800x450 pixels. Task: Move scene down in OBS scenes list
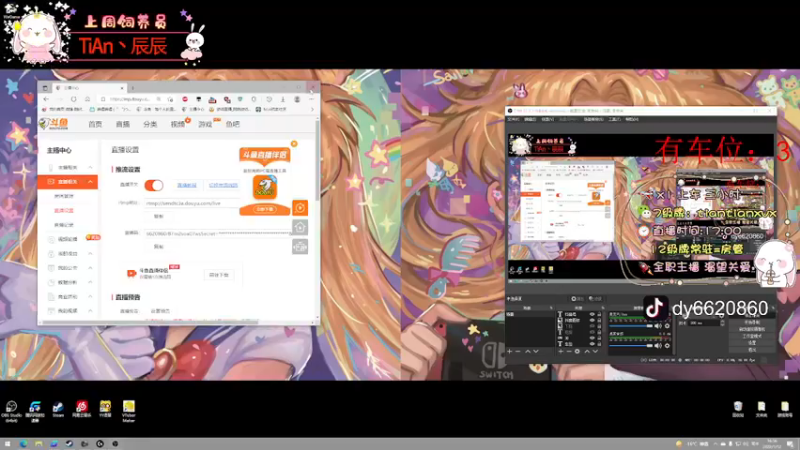point(536,352)
